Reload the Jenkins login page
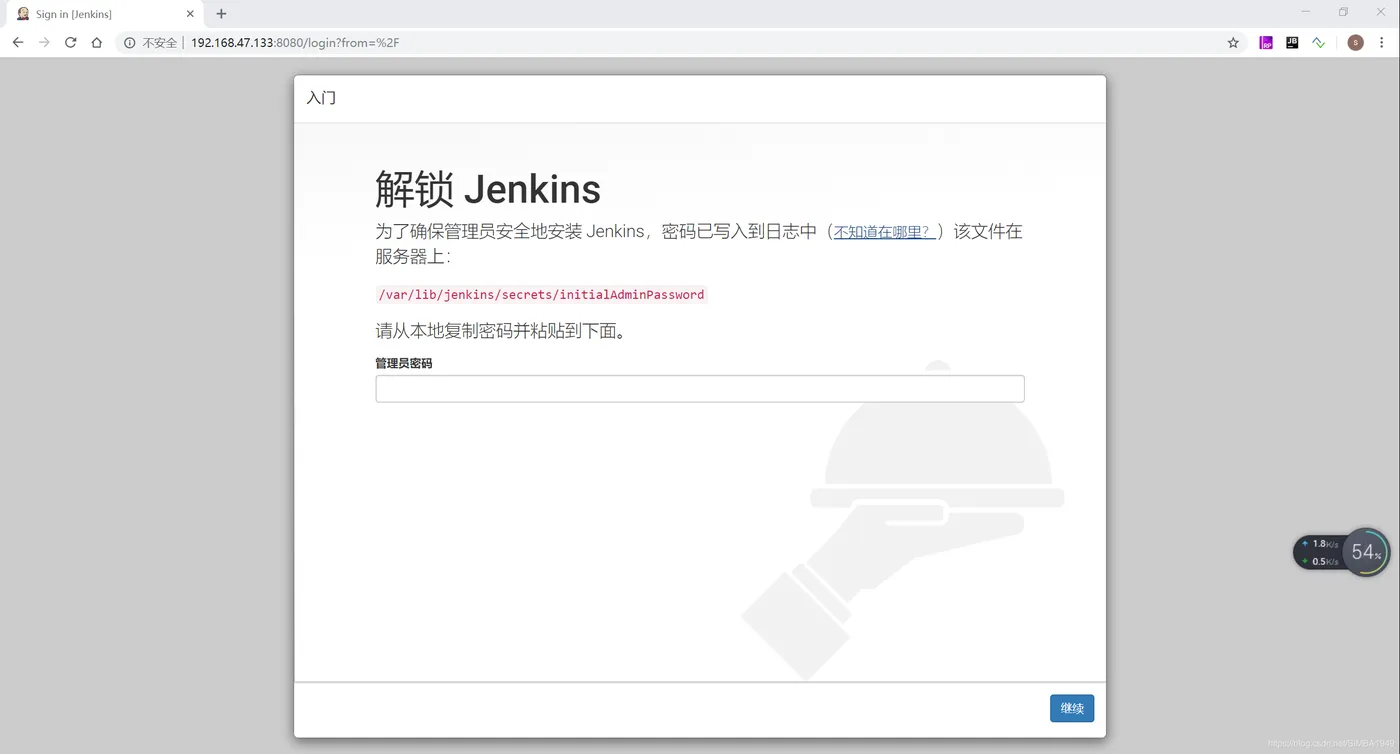Image resolution: width=1400 pixels, height=754 pixels. (x=70, y=42)
